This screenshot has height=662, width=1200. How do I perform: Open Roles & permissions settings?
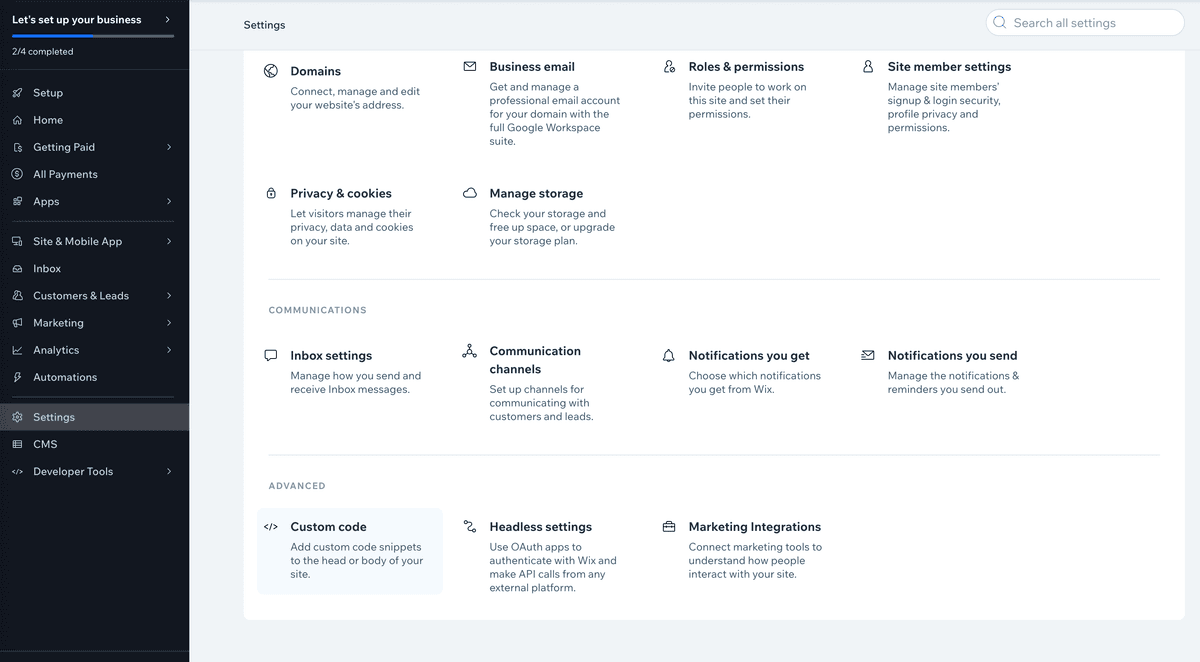[746, 67]
